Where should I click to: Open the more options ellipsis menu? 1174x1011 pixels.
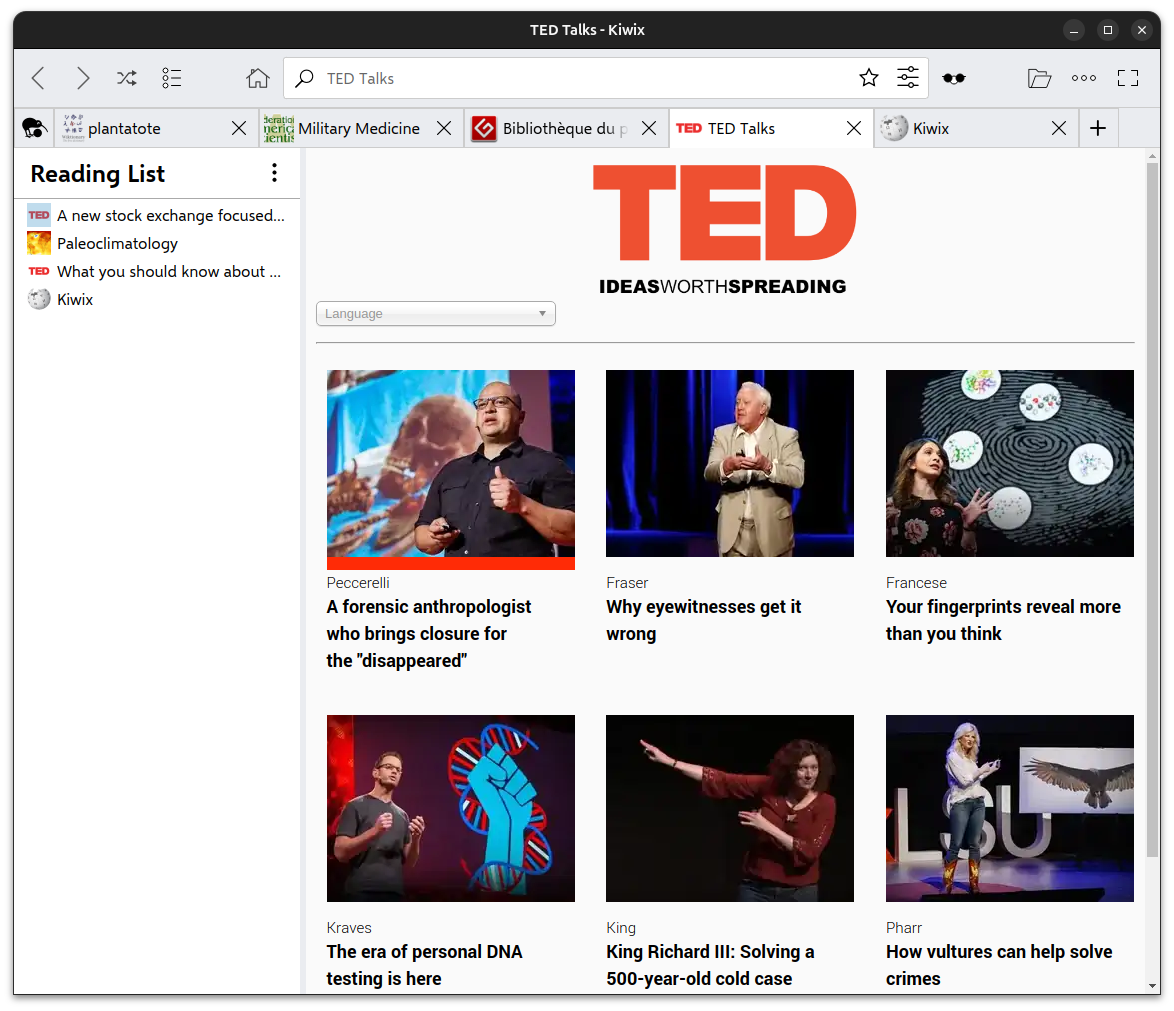tap(1084, 78)
